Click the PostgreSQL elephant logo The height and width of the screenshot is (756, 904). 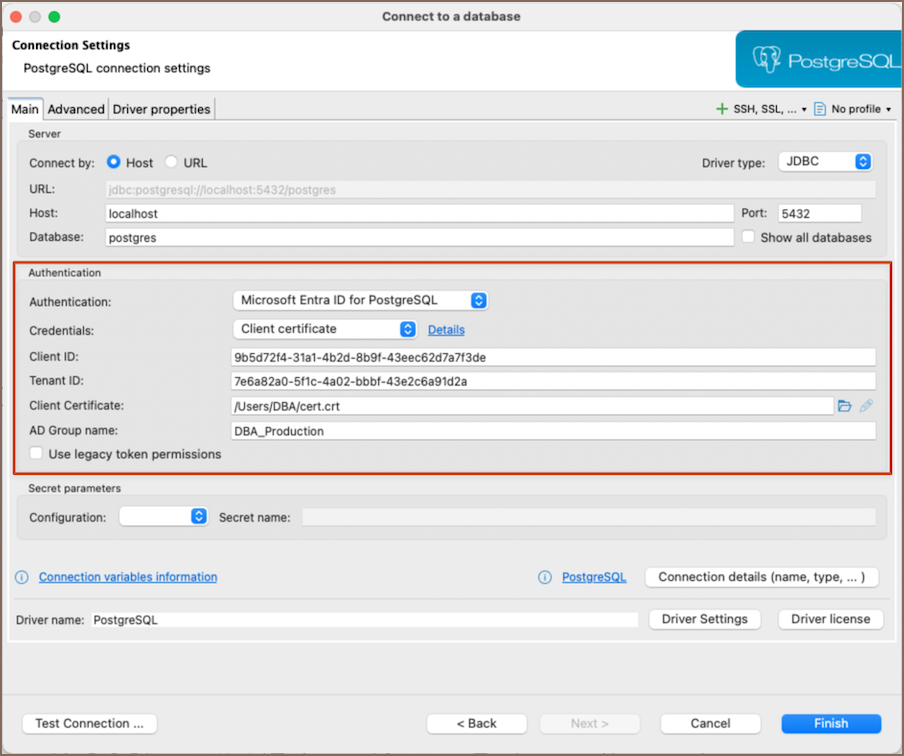click(x=767, y=60)
